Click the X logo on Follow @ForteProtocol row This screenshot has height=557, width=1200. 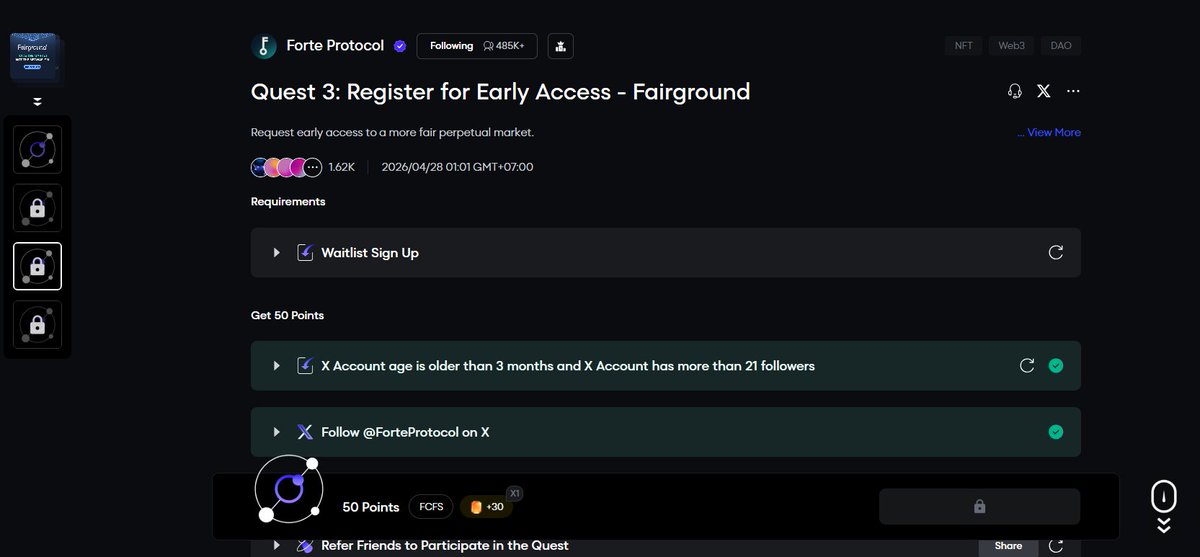click(306, 432)
